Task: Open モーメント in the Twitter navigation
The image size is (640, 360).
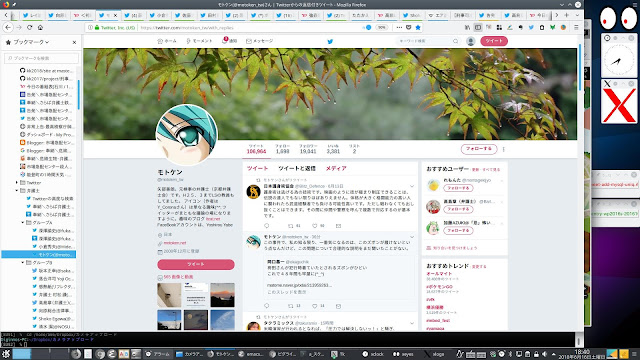Action: [199, 41]
